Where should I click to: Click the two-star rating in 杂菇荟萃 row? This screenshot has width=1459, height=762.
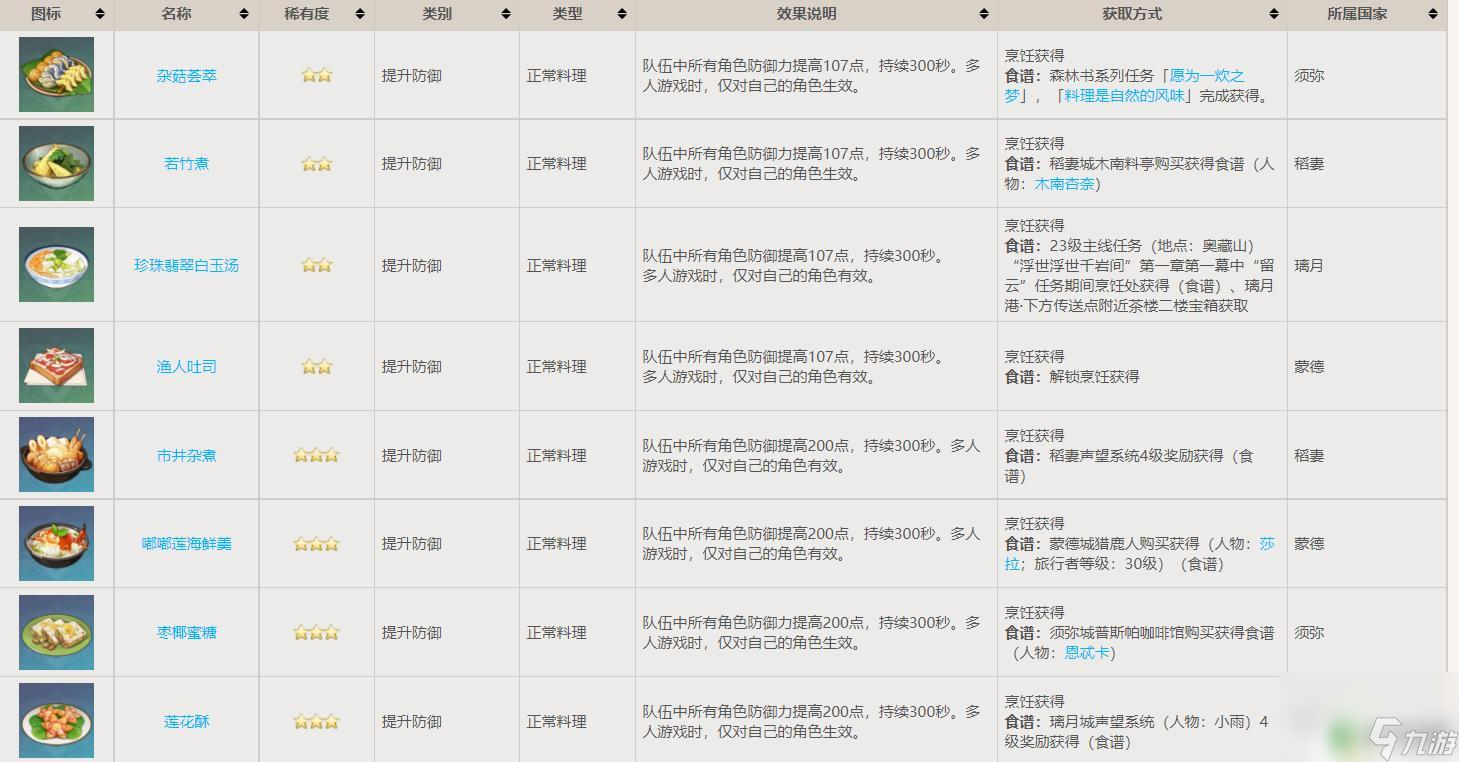(317, 75)
